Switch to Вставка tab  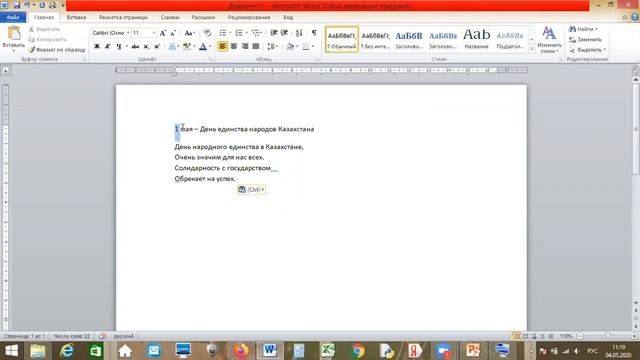(76, 17)
